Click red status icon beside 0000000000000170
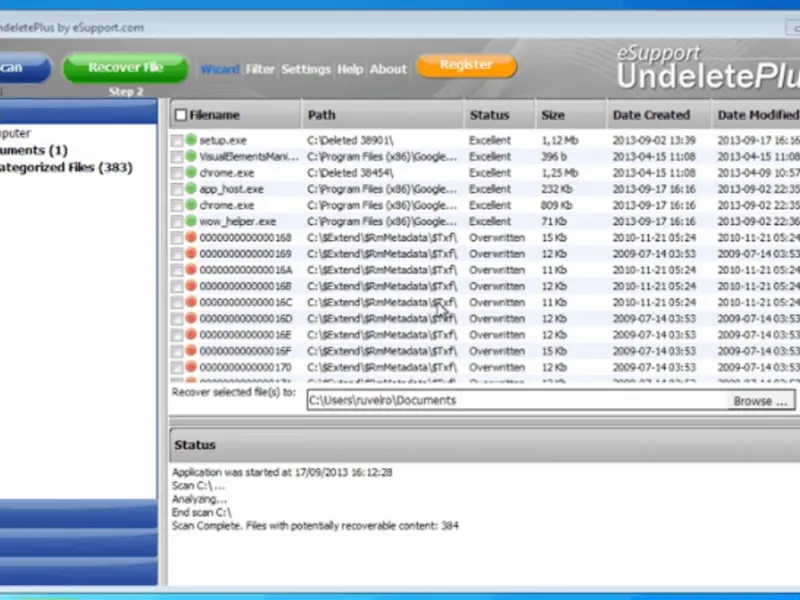 (191, 367)
